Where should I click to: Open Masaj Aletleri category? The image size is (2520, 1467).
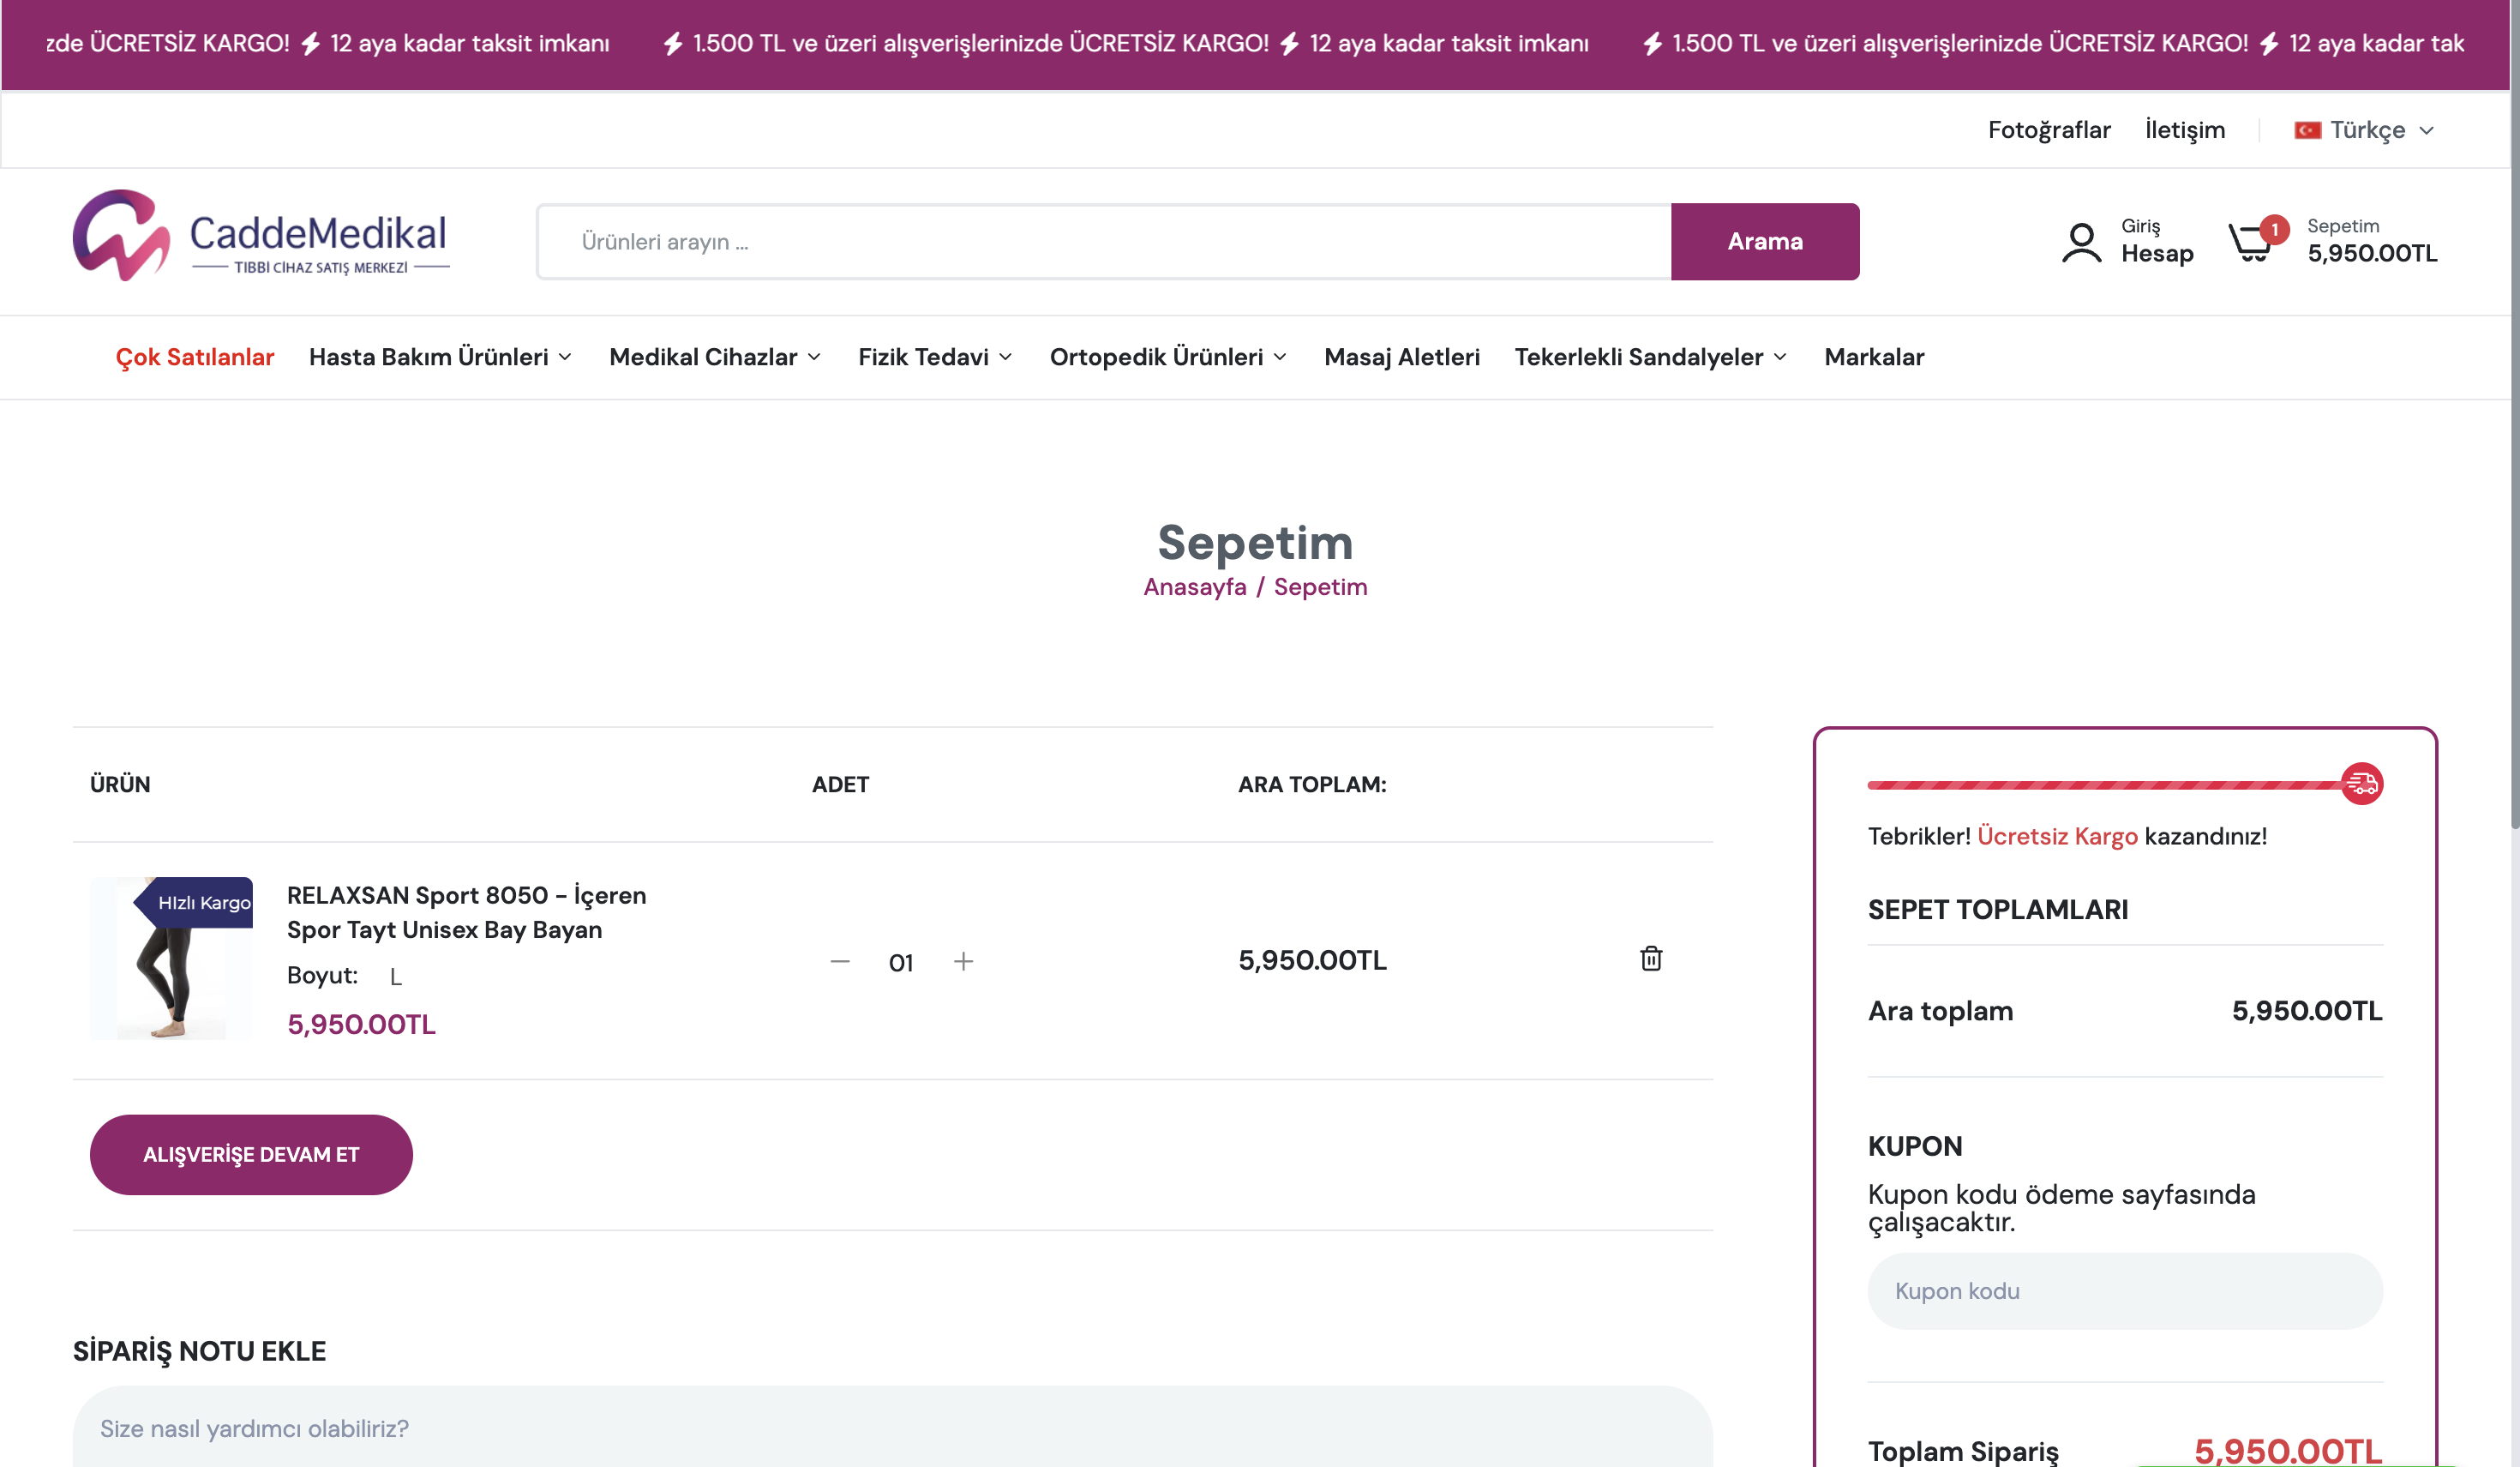(1402, 357)
